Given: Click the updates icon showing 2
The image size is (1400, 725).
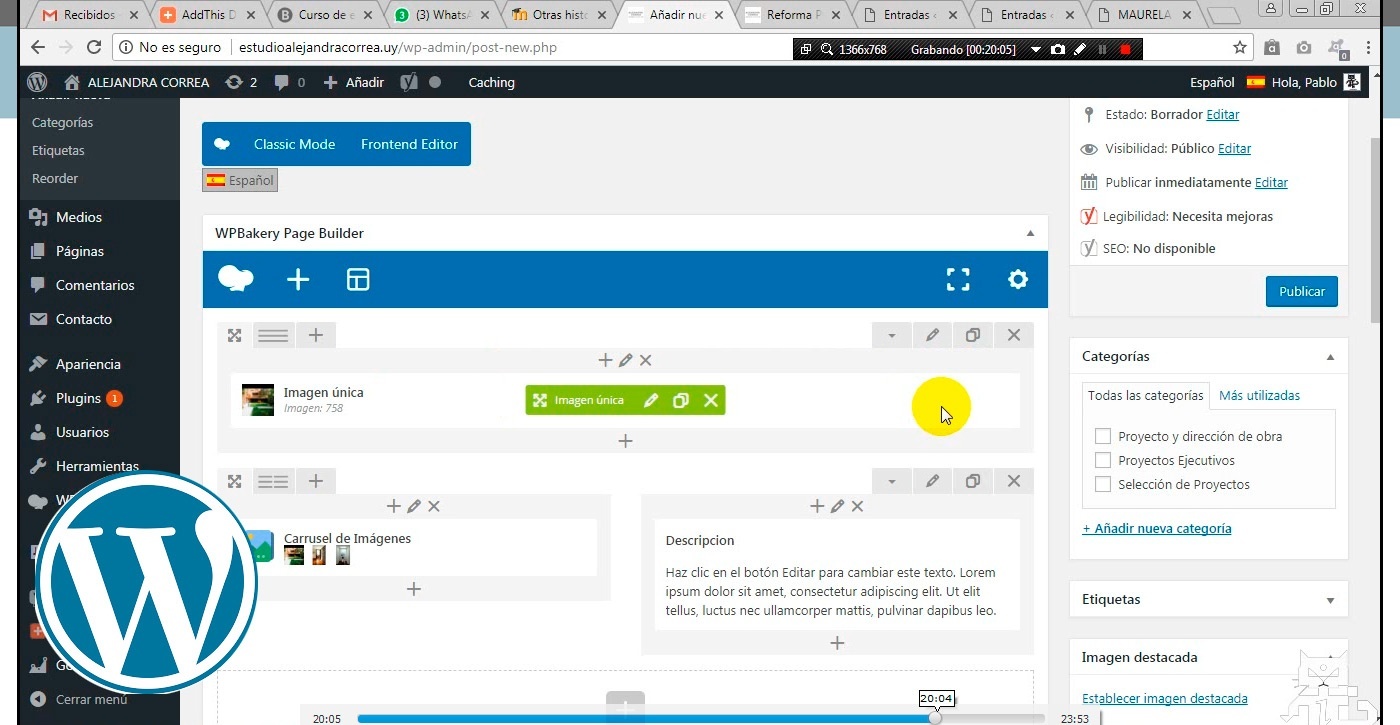Looking at the screenshot, I should point(241,82).
